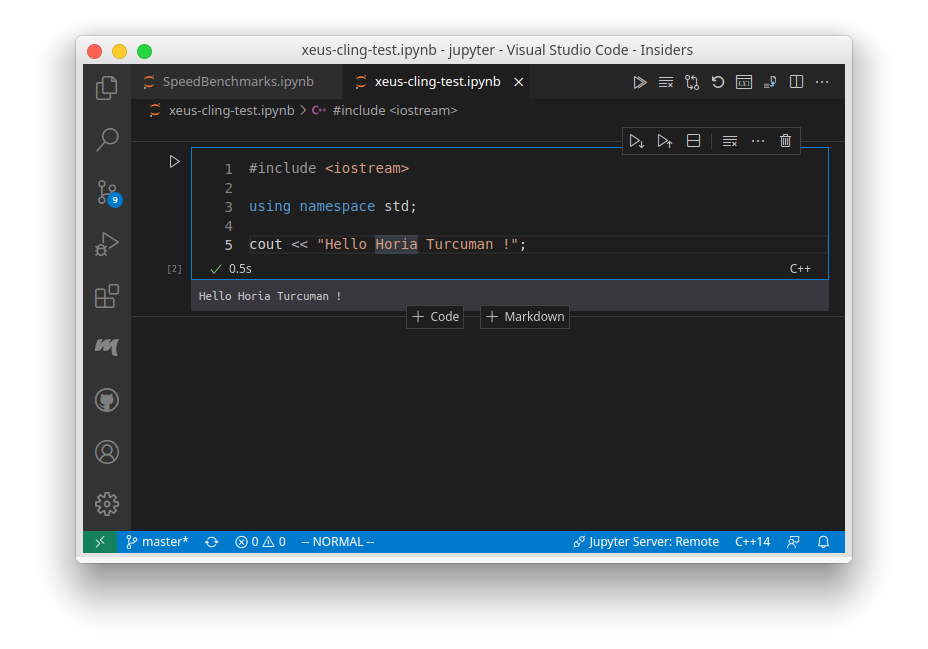Expand the cell toolbar More Actions menu

point(758,141)
